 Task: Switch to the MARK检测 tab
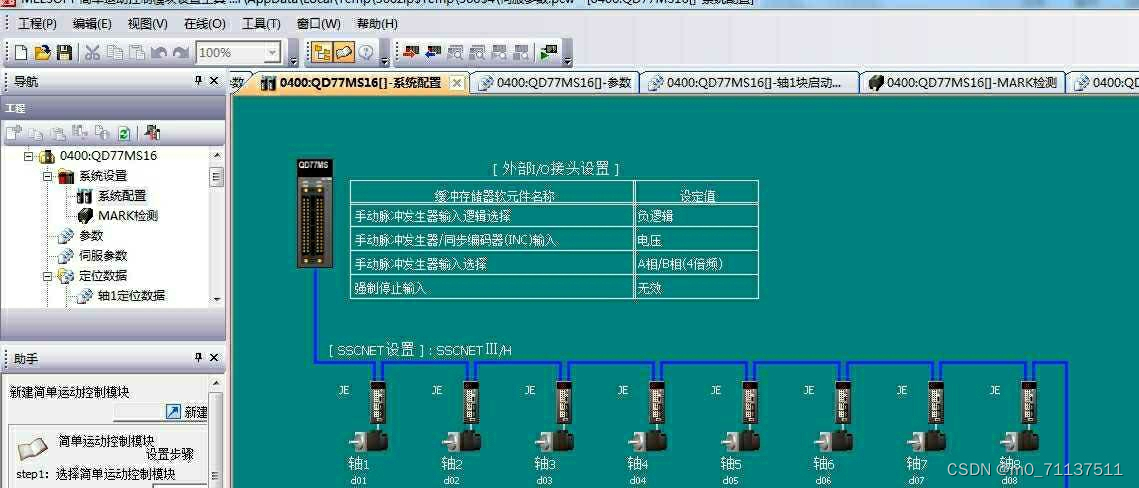point(962,83)
